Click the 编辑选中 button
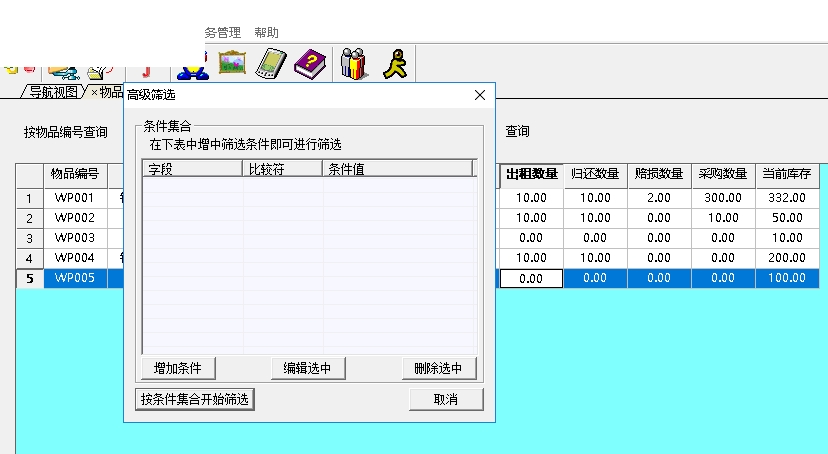828x454 pixels. pos(308,368)
